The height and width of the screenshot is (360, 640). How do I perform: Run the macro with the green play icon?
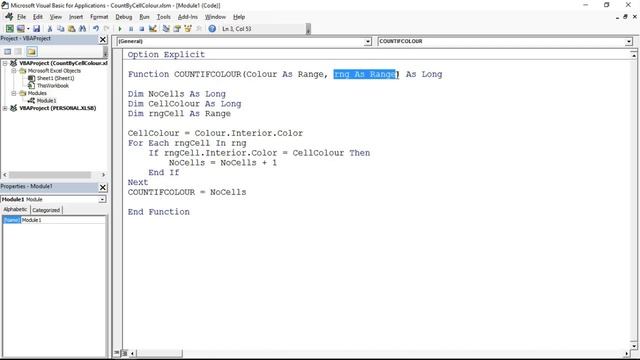120,29
